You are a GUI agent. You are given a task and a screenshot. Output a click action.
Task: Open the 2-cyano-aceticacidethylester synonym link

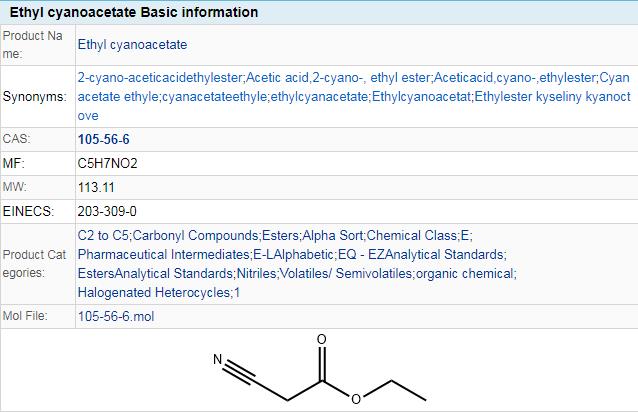tap(159, 77)
